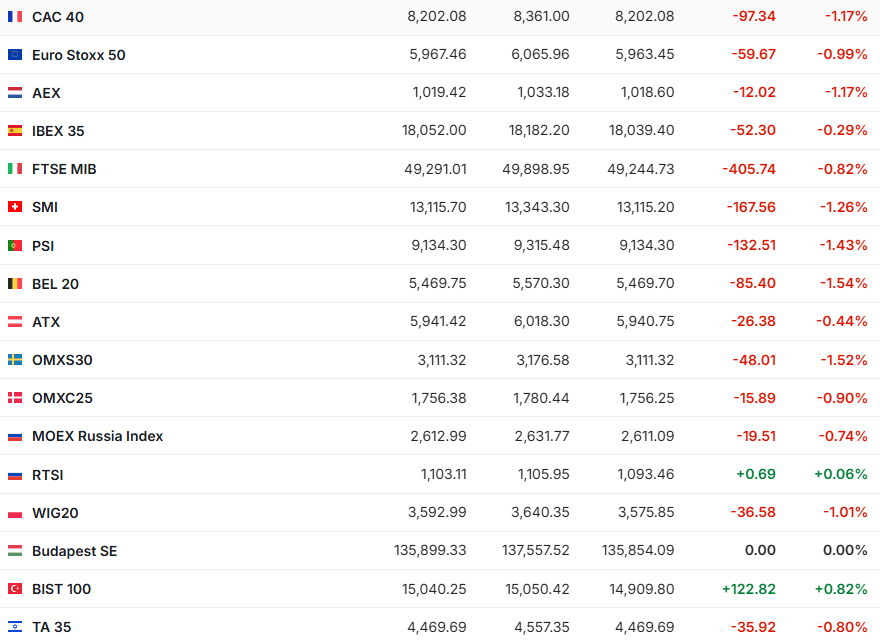Image resolution: width=880 pixels, height=643 pixels.
Task: Click the Russian flag beside RTSI
Action: point(15,475)
